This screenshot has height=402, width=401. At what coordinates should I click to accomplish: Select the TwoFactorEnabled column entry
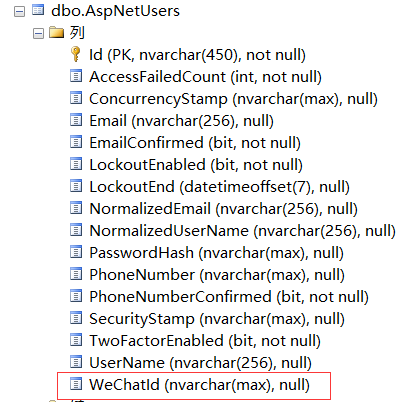(x=205, y=341)
